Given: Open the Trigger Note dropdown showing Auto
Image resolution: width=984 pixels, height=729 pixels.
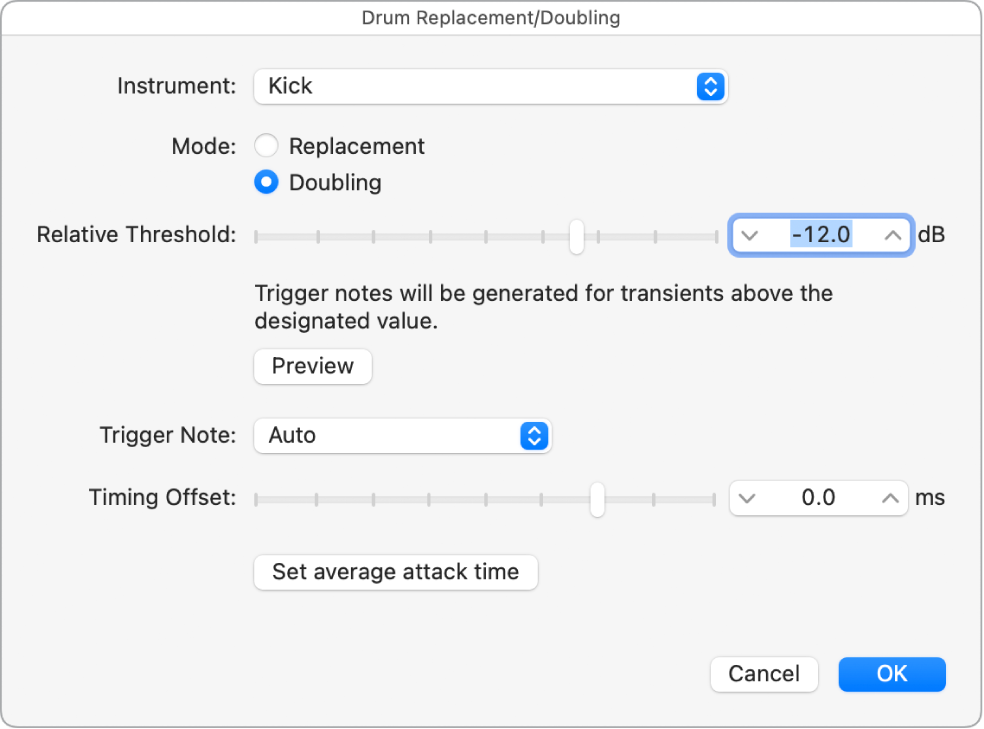Looking at the screenshot, I should [402, 436].
